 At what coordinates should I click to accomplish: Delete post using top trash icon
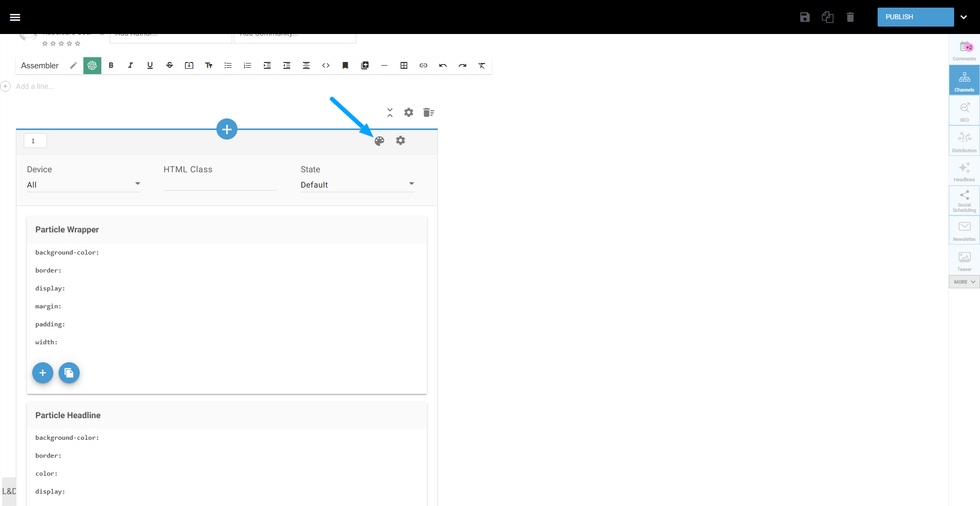click(850, 17)
